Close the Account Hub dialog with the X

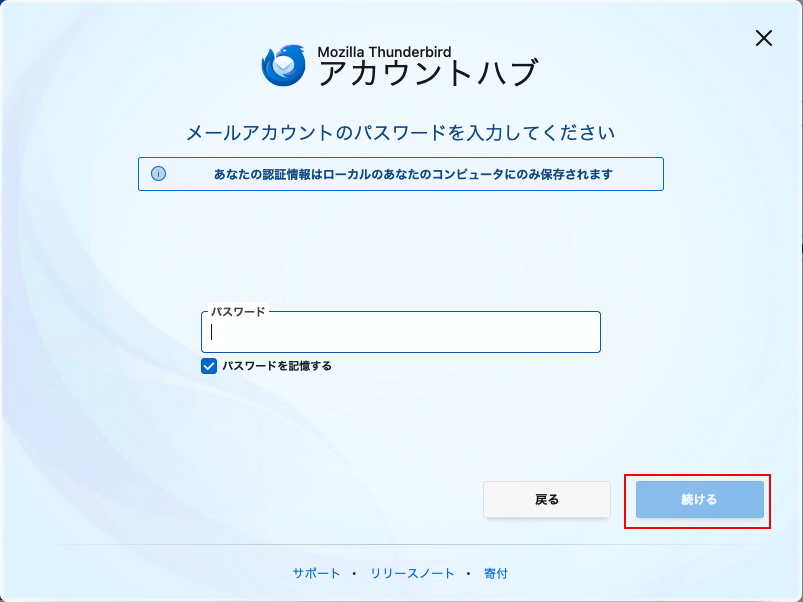pos(764,38)
